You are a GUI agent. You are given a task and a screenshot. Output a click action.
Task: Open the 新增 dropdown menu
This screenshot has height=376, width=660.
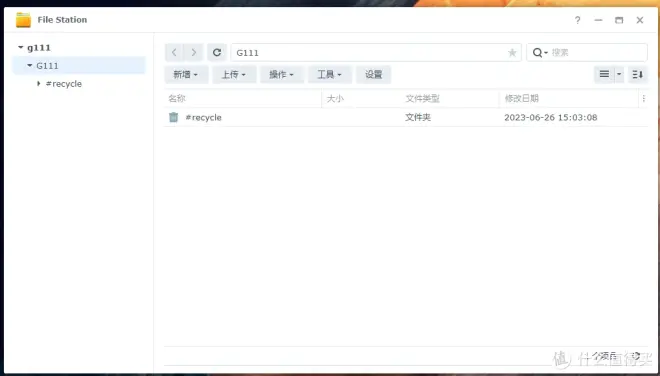pos(186,75)
